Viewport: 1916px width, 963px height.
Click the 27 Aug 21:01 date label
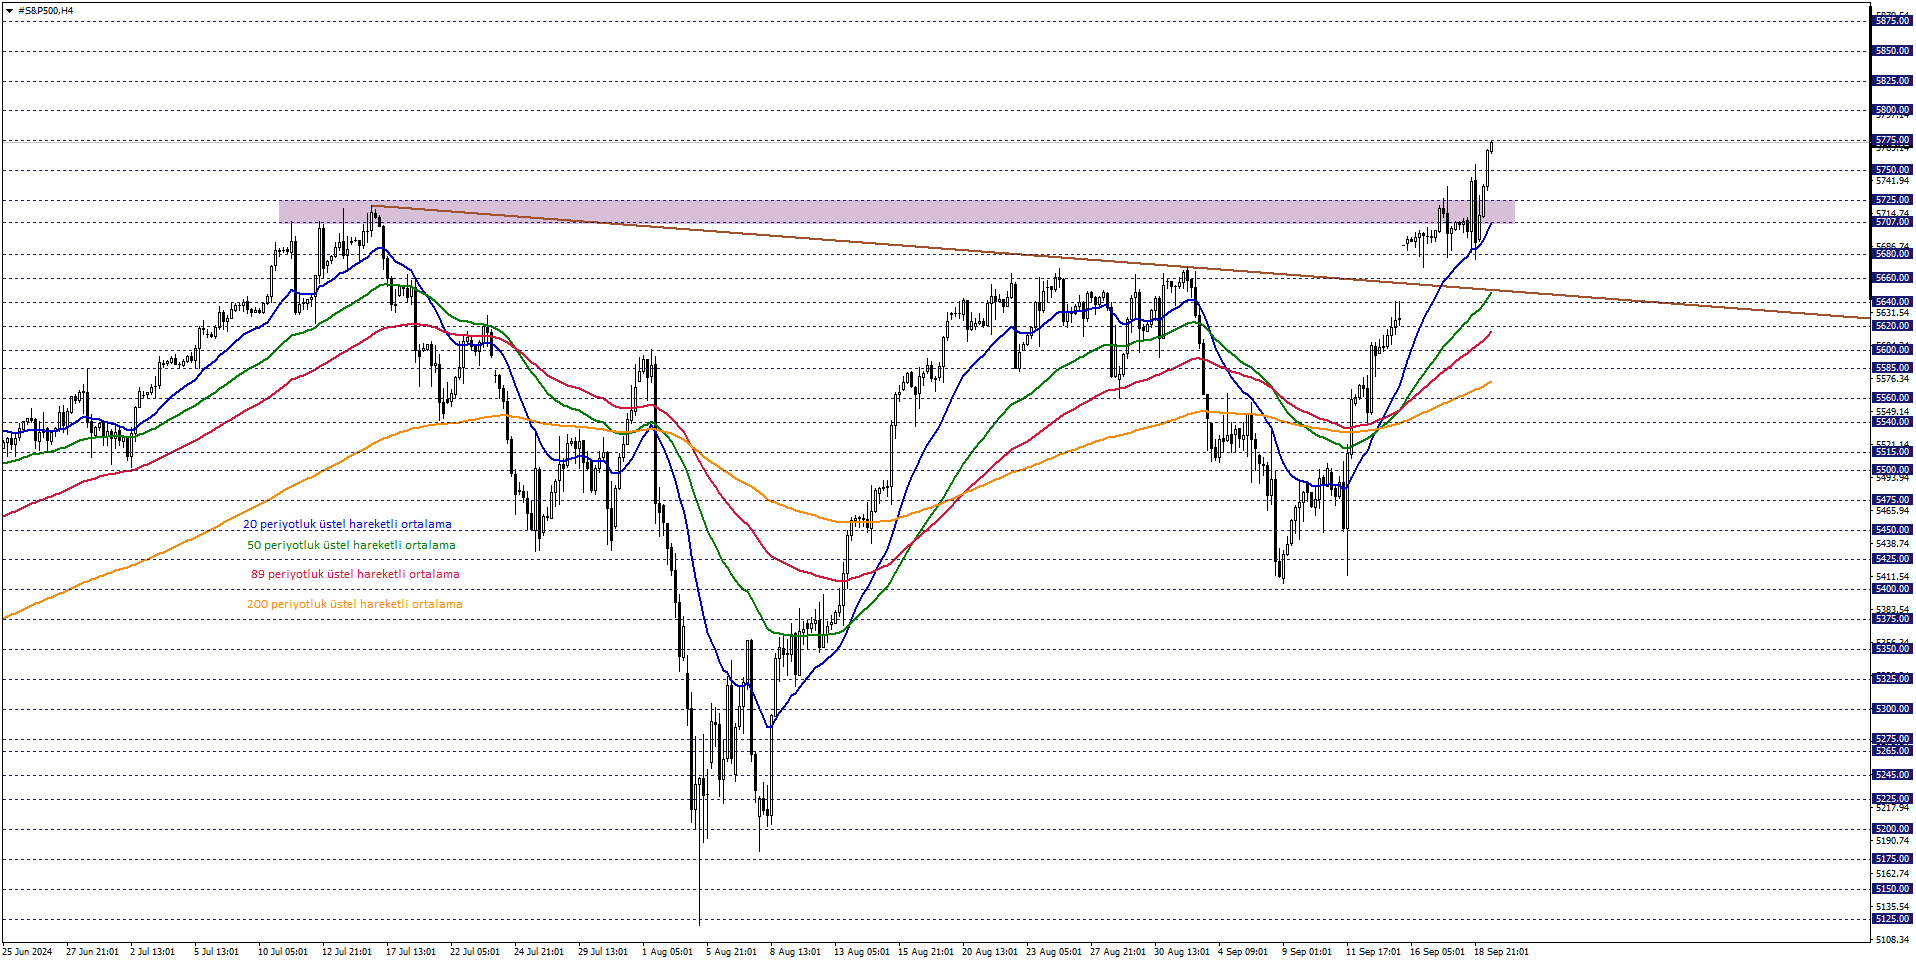pyautogui.click(x=1118, y=952)
